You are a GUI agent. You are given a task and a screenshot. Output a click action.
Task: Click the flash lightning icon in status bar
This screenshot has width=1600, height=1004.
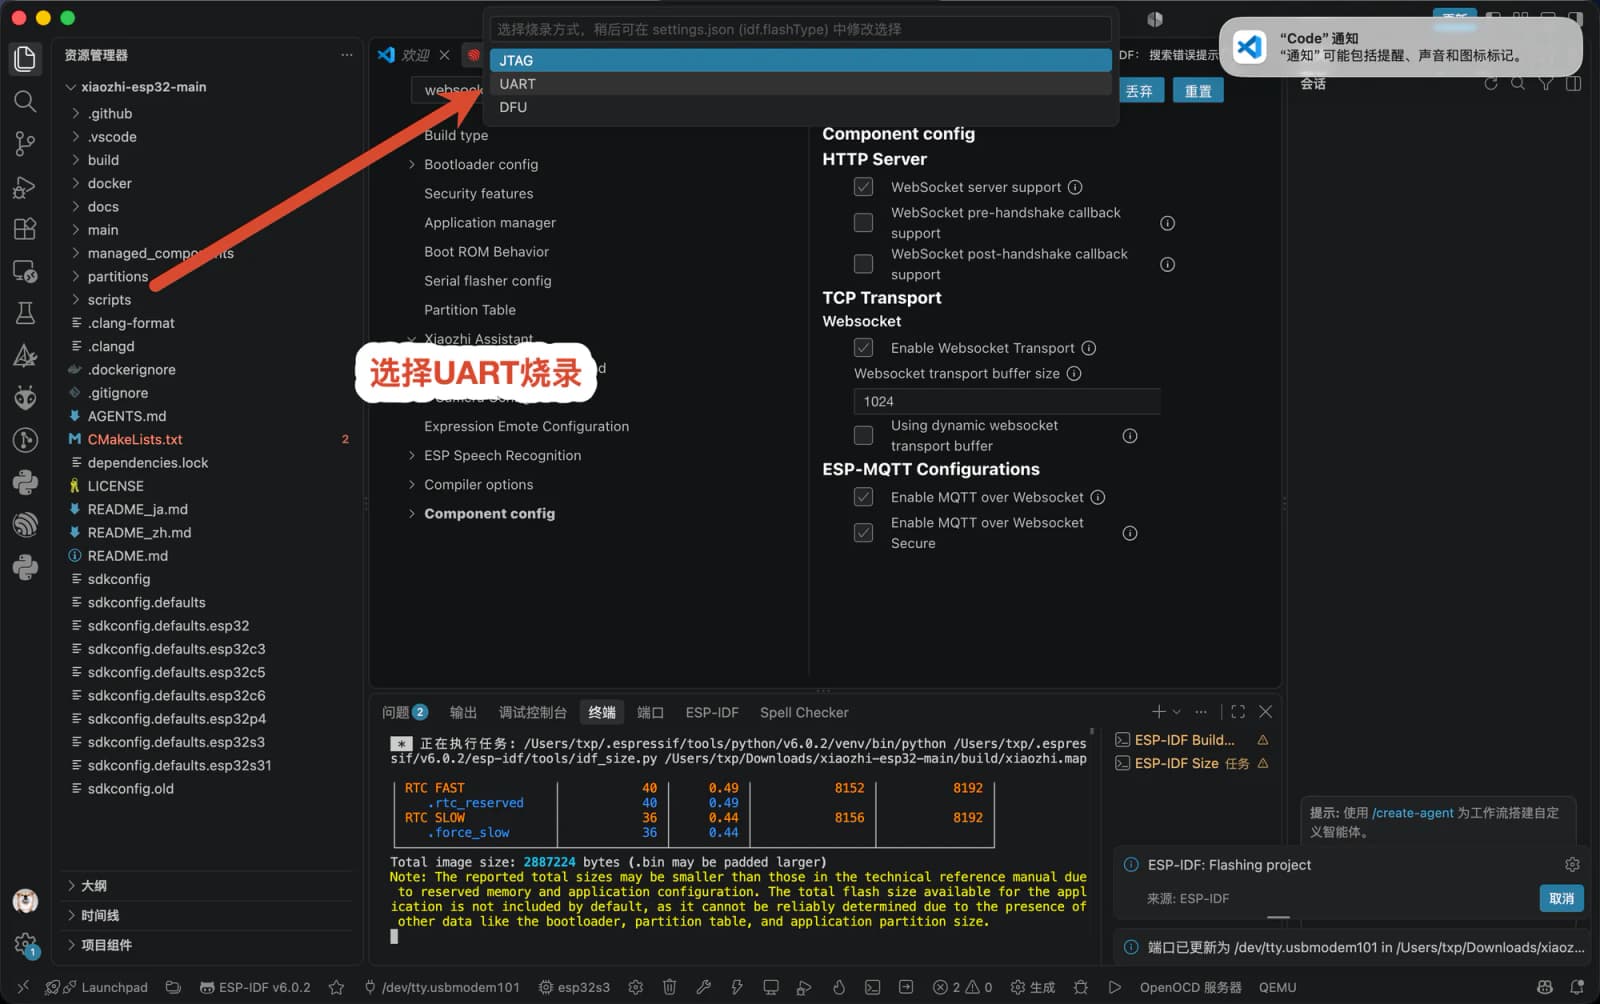tap(737, 987)
